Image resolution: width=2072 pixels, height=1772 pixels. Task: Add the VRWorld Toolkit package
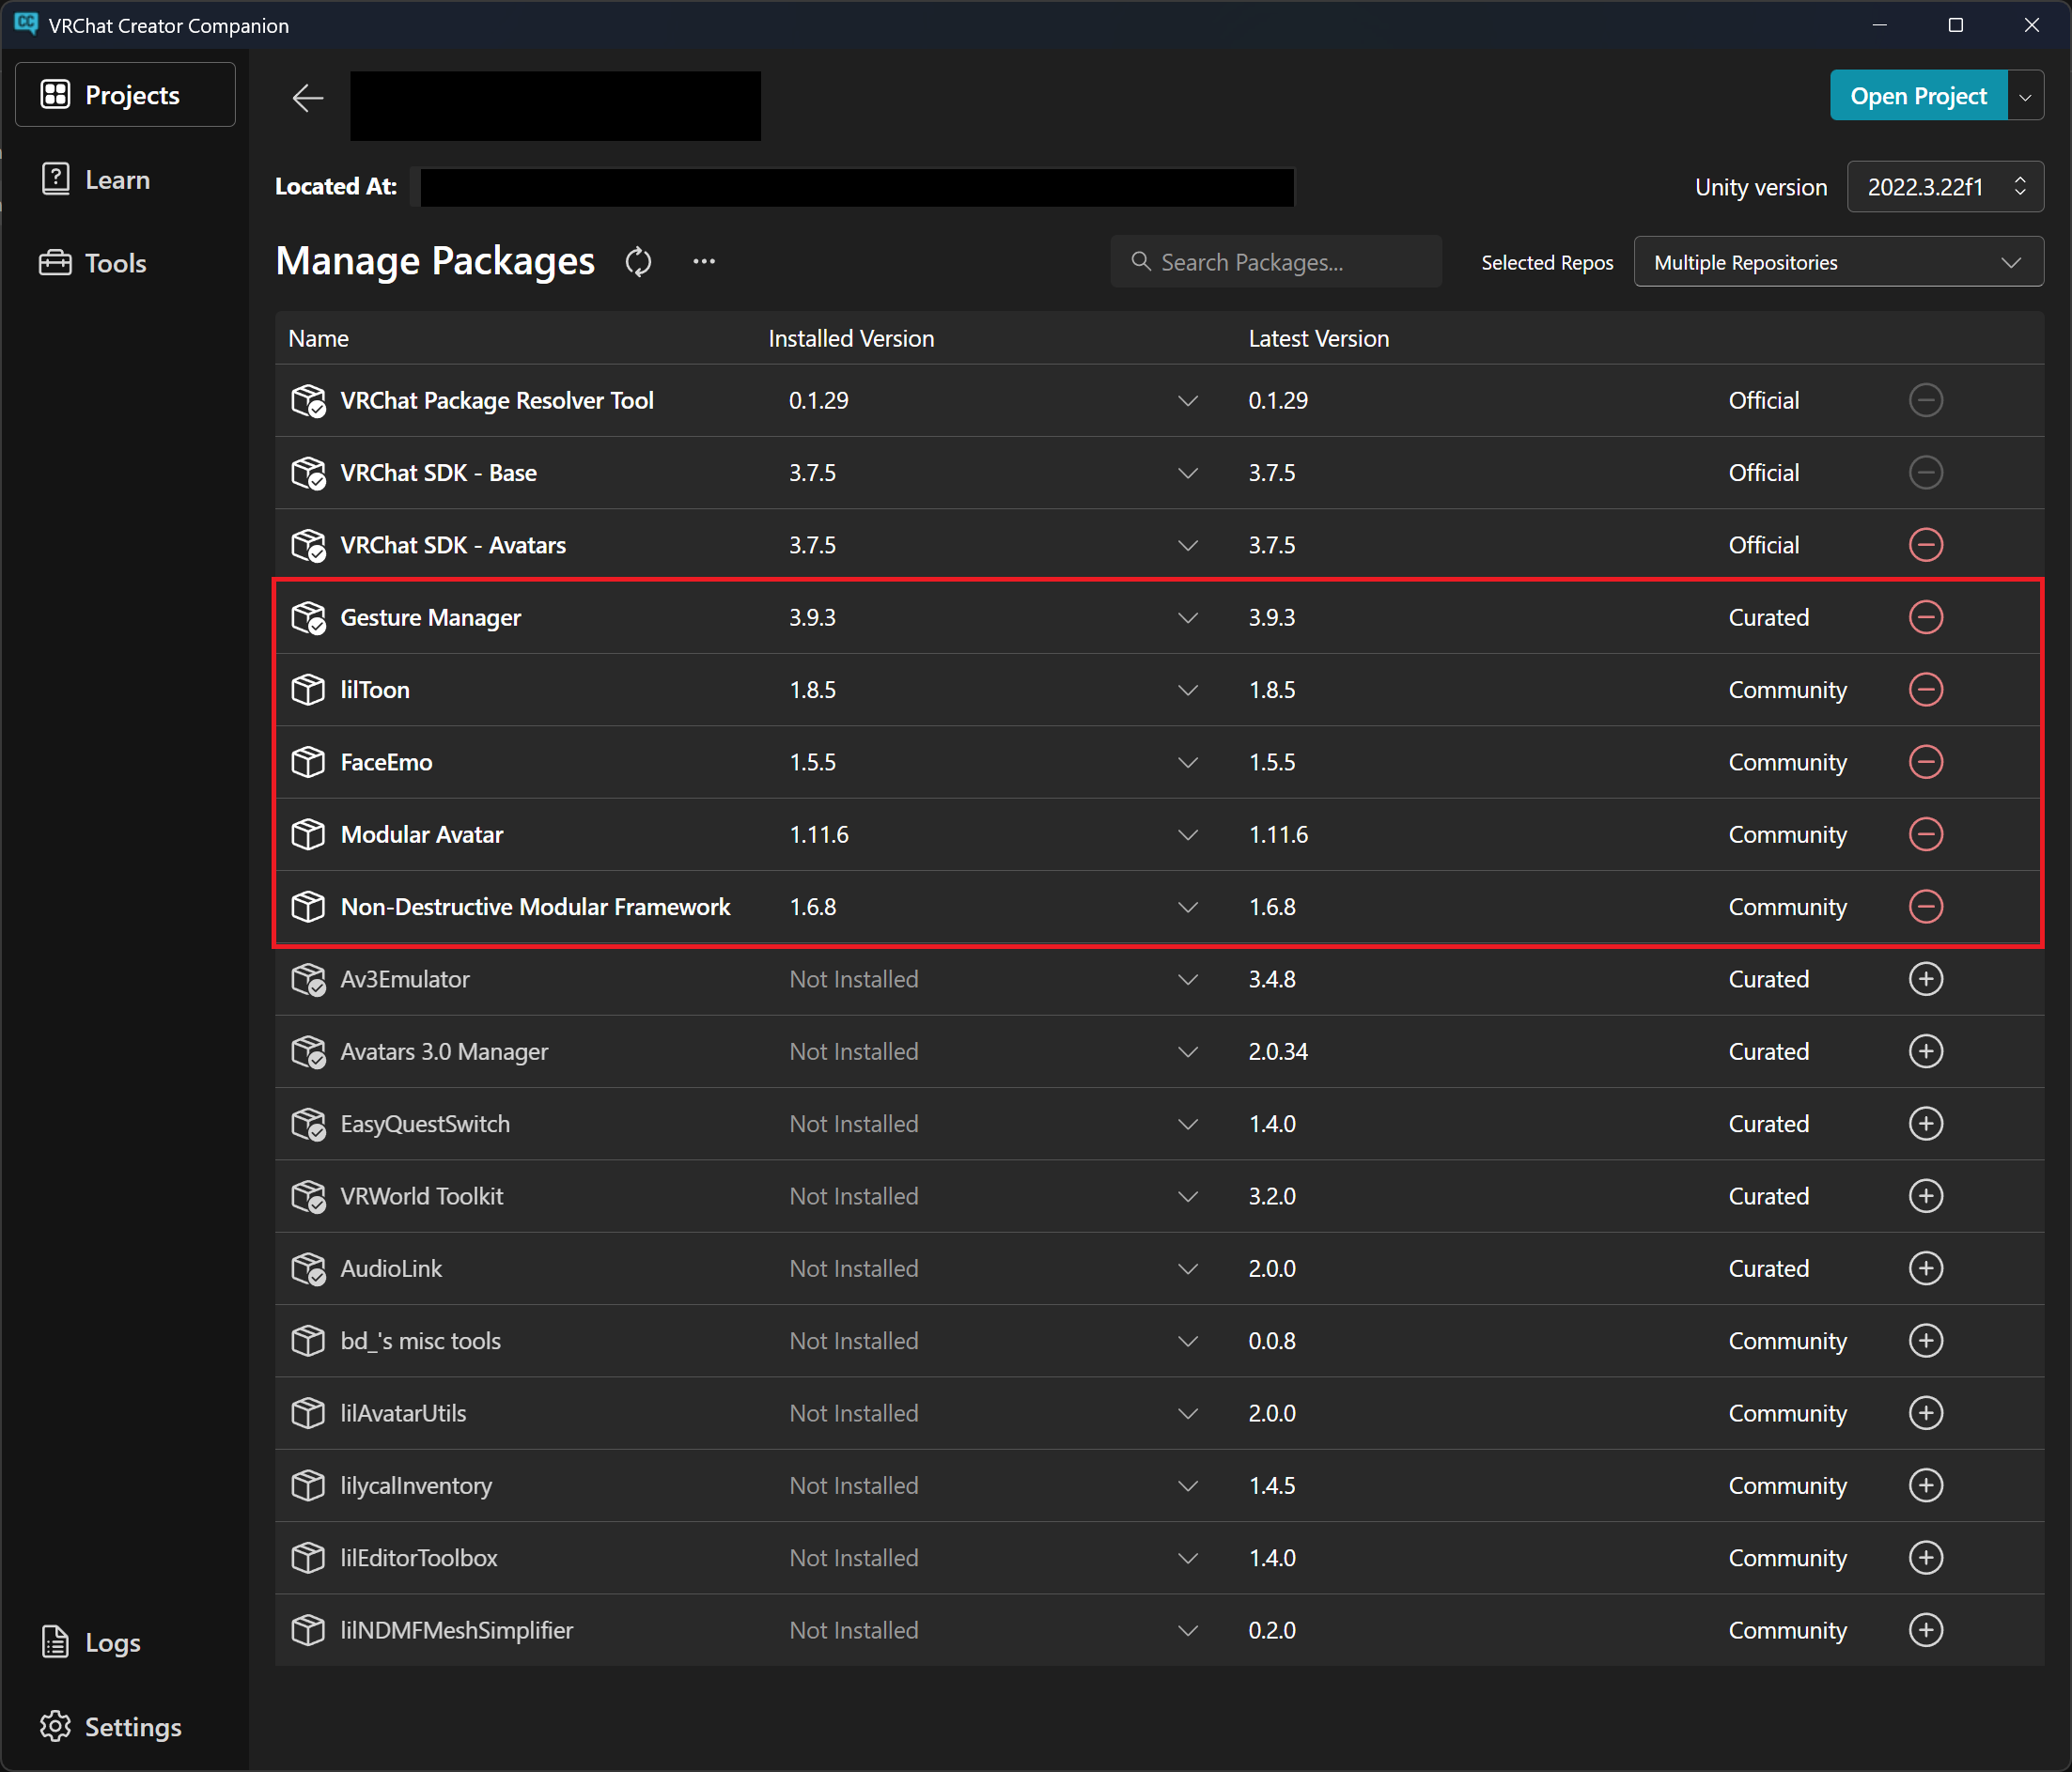click(1925, 1196)
